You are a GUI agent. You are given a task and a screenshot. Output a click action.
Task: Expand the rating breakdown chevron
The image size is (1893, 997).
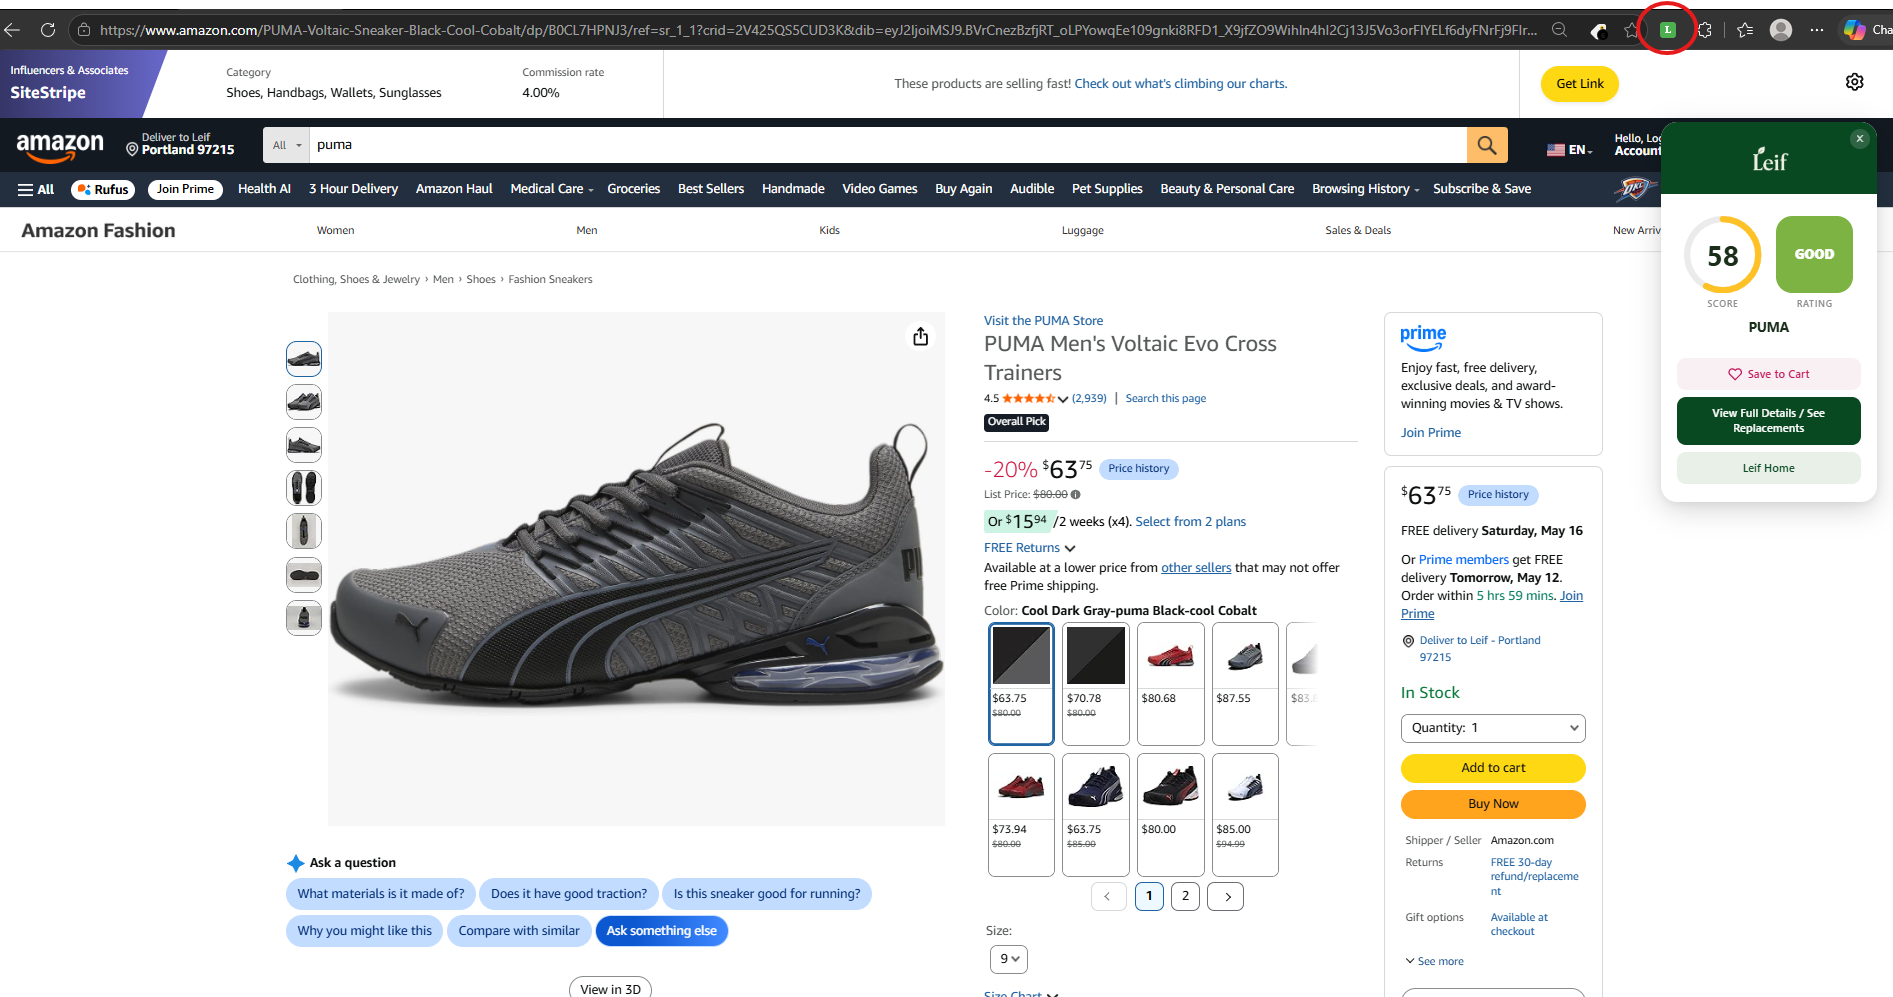click(x=1063, y=399)
